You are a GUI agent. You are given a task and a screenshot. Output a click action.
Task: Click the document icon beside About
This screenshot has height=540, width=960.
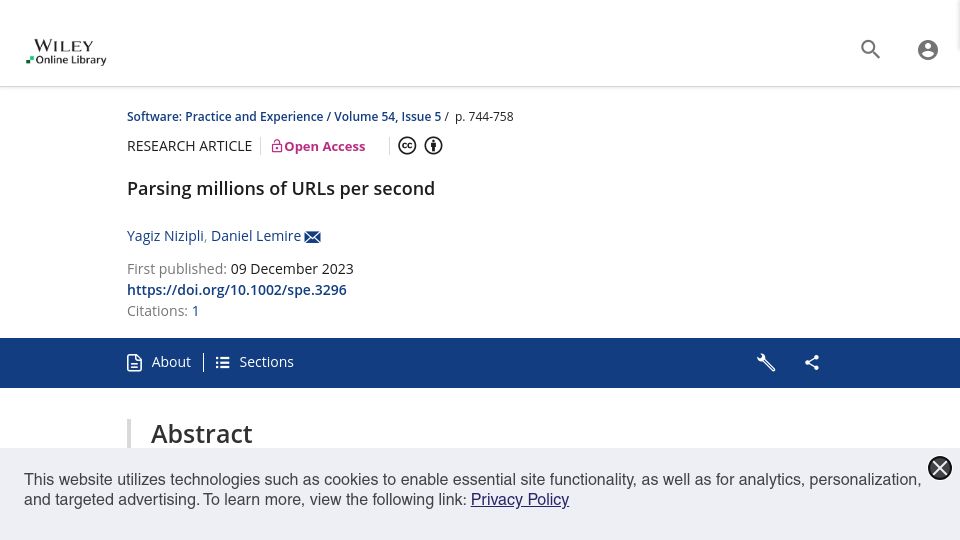(x=134, y=362)
